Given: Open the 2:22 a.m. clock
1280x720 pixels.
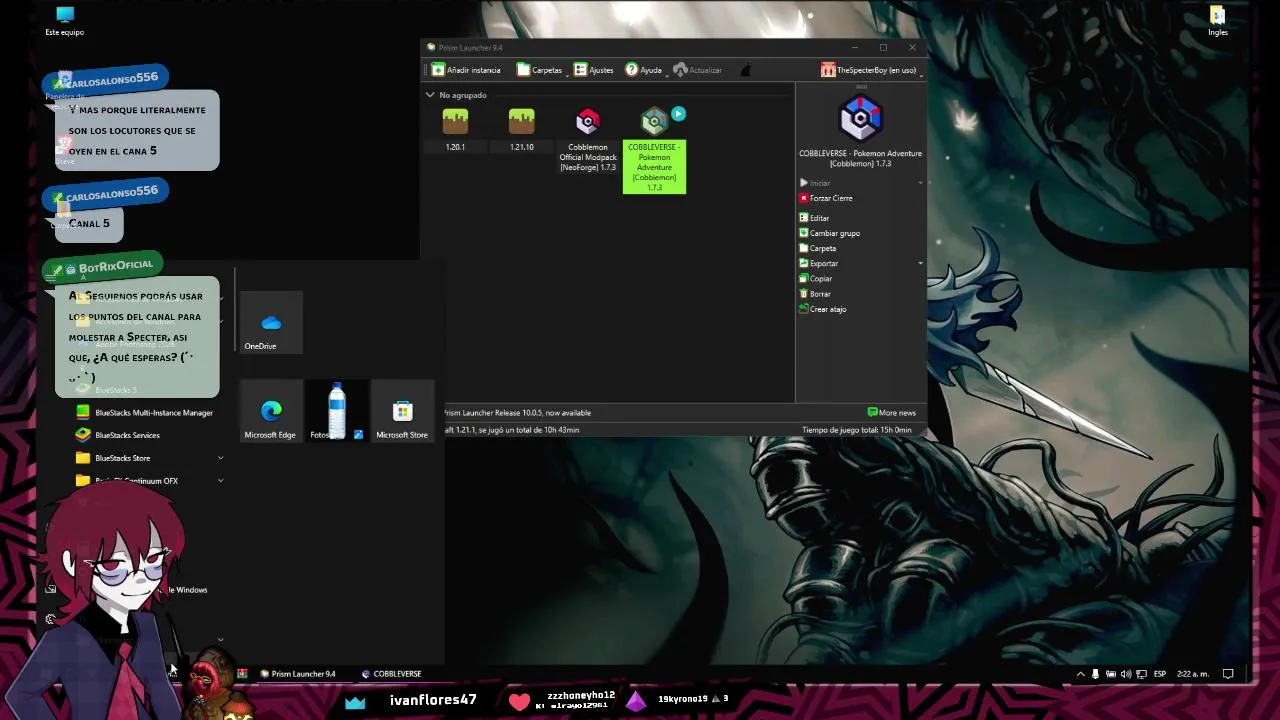Looking at the screenshot, I should click(x=1193, y=674).
